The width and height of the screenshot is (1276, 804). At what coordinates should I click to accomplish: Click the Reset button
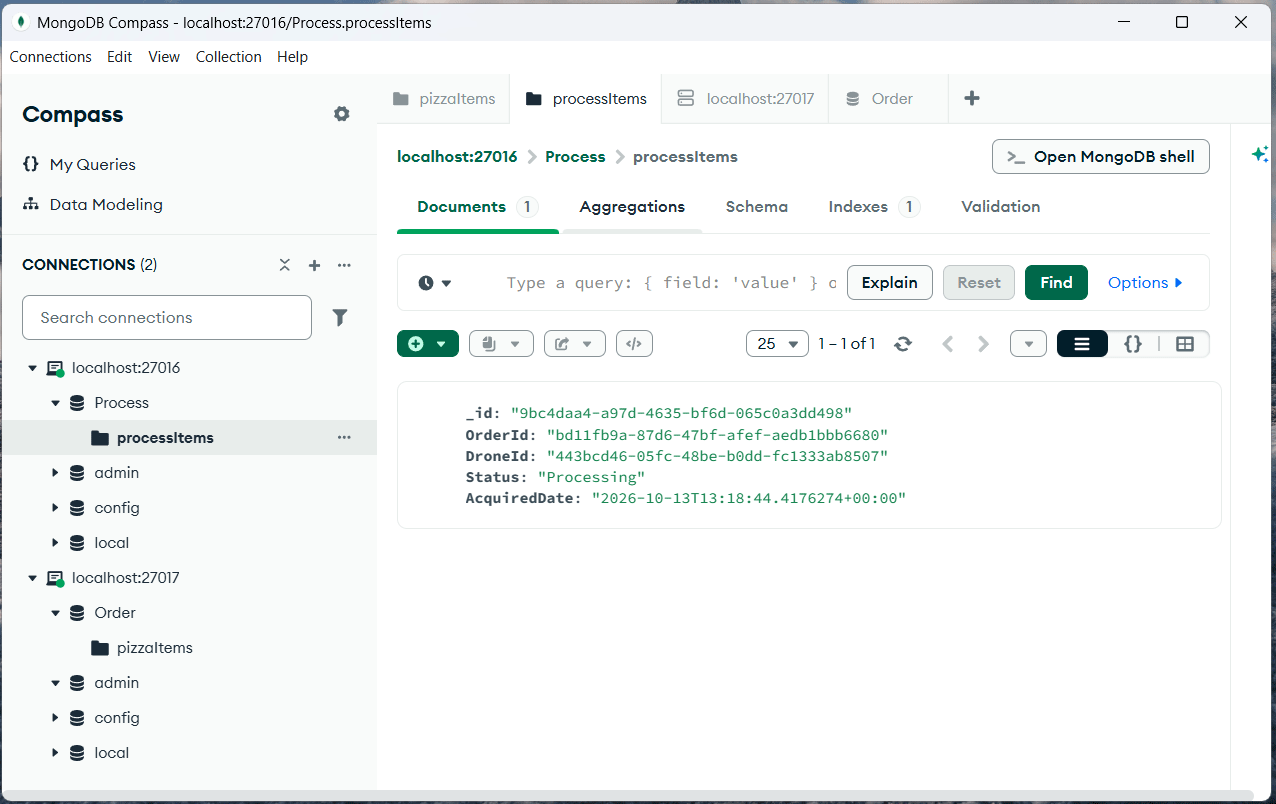[979, 283]
